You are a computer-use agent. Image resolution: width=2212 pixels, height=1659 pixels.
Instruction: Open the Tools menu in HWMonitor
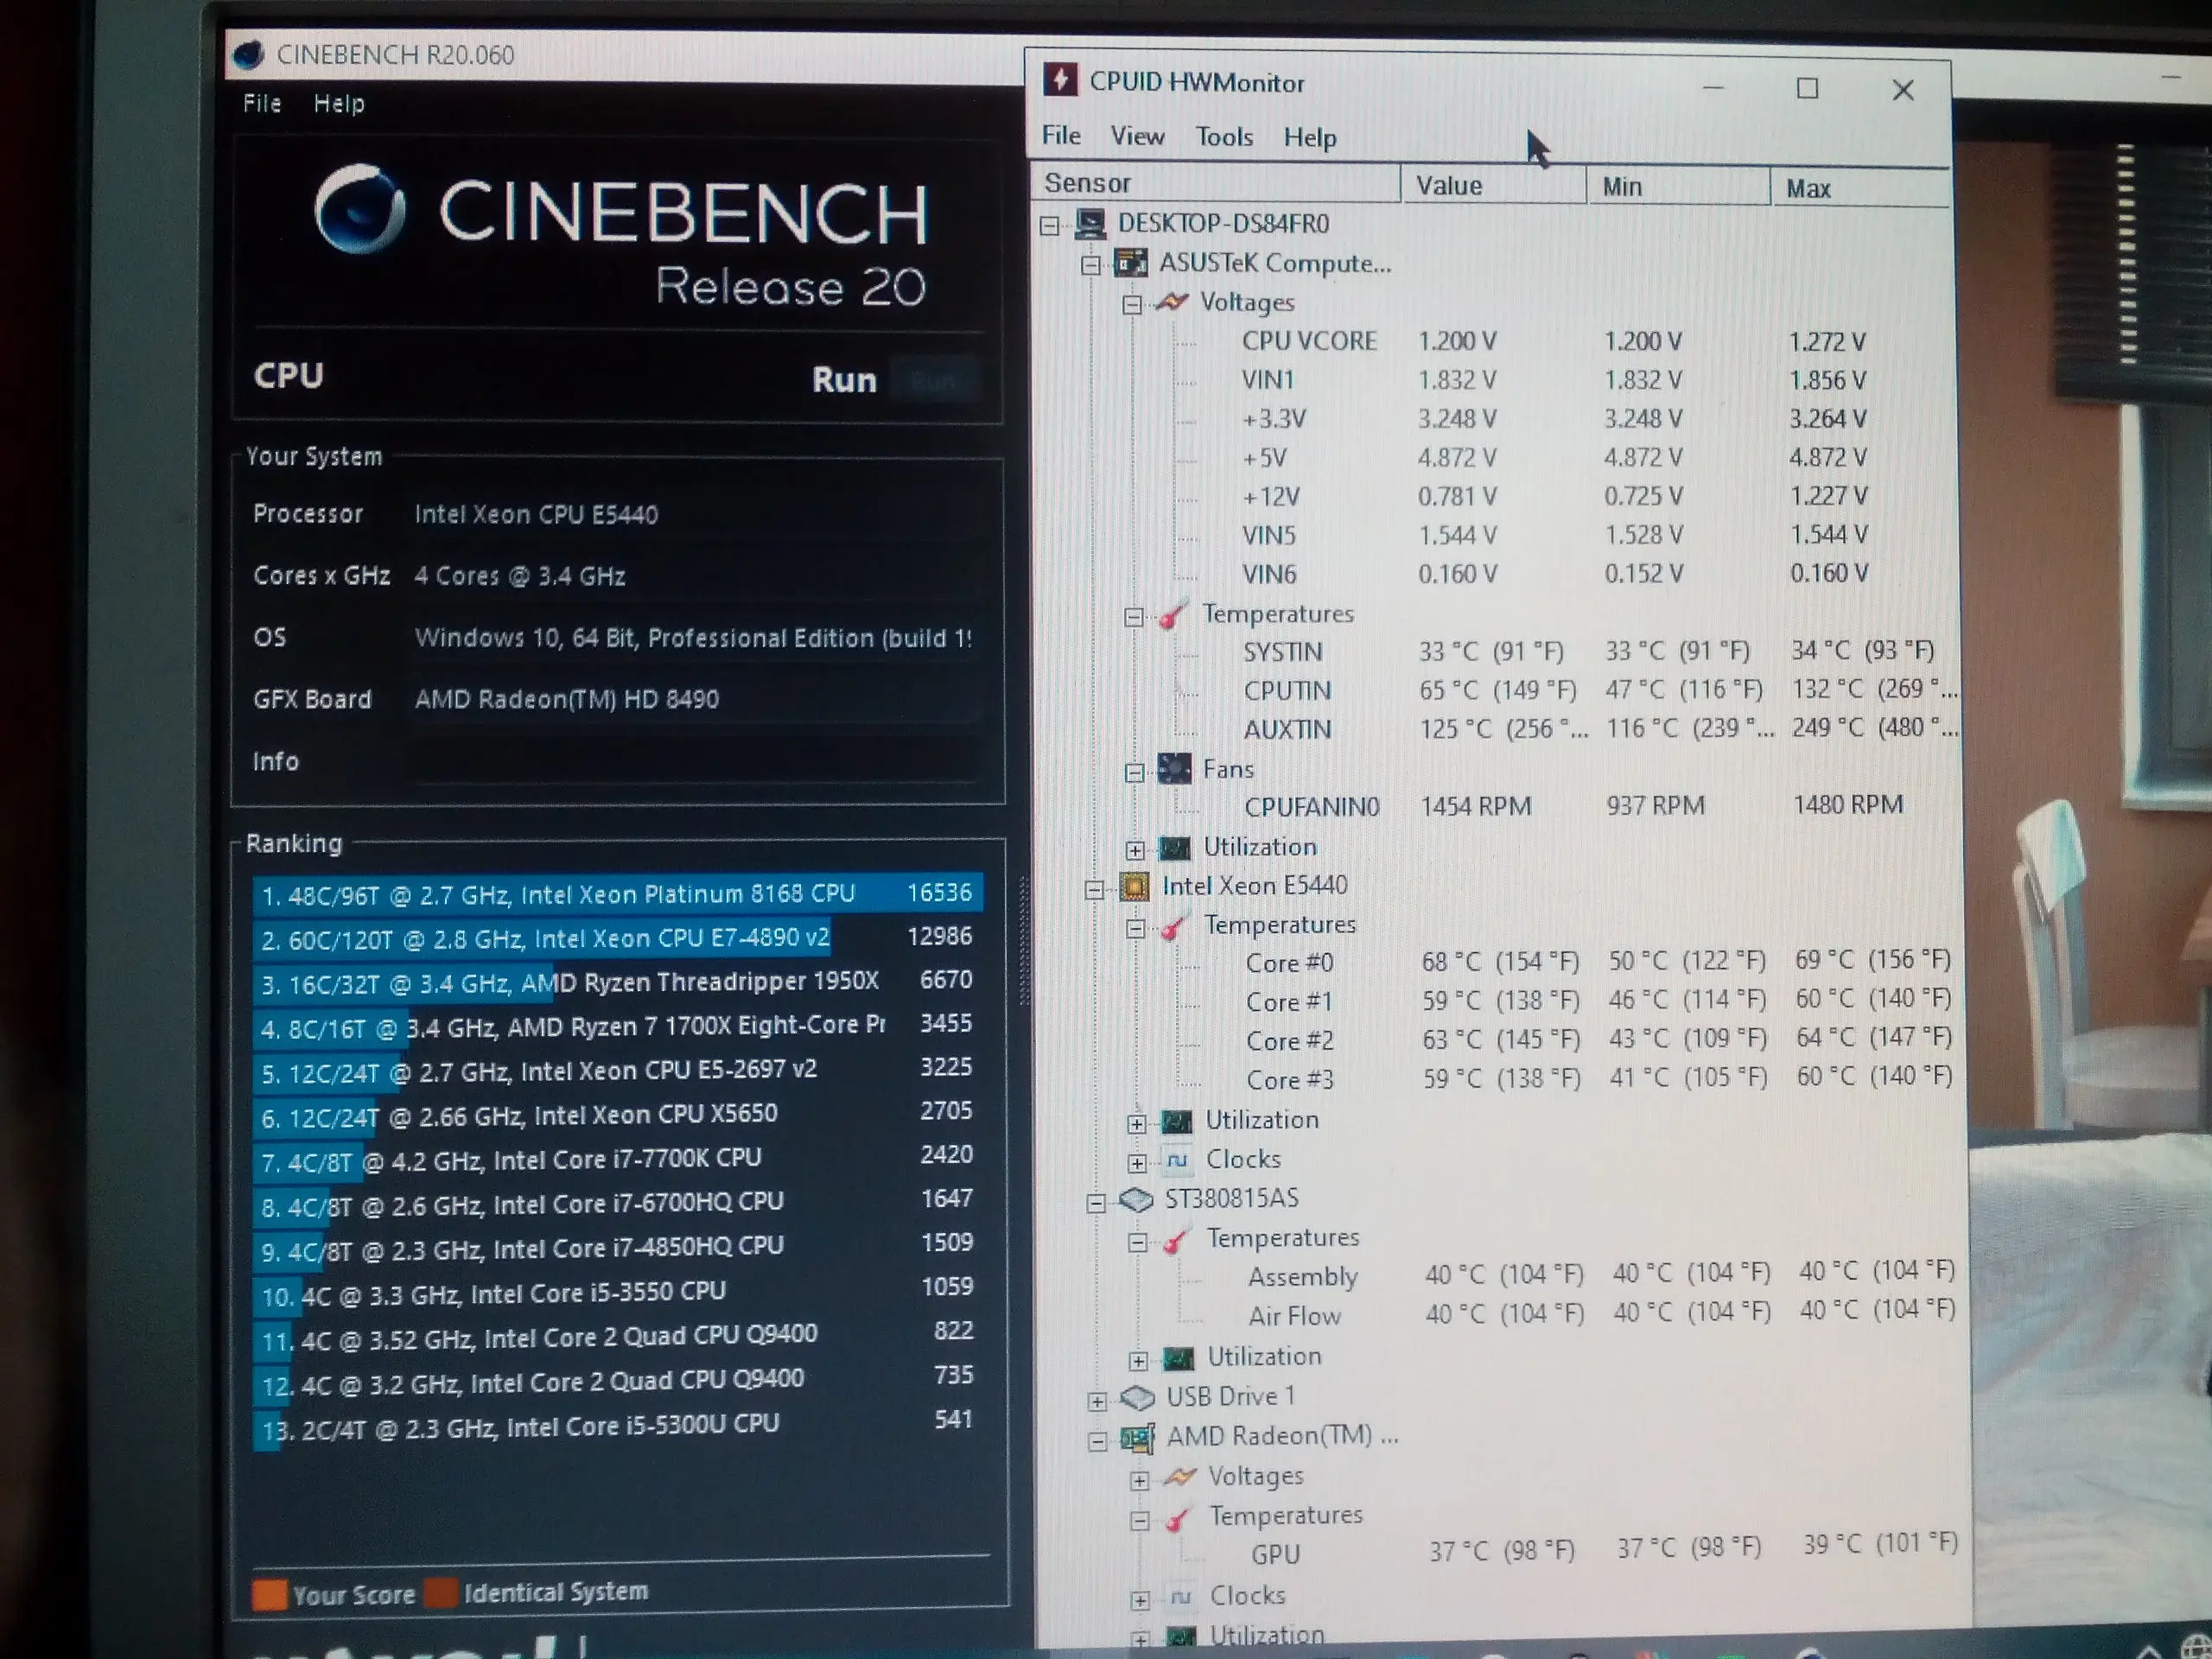point(1224,137)
